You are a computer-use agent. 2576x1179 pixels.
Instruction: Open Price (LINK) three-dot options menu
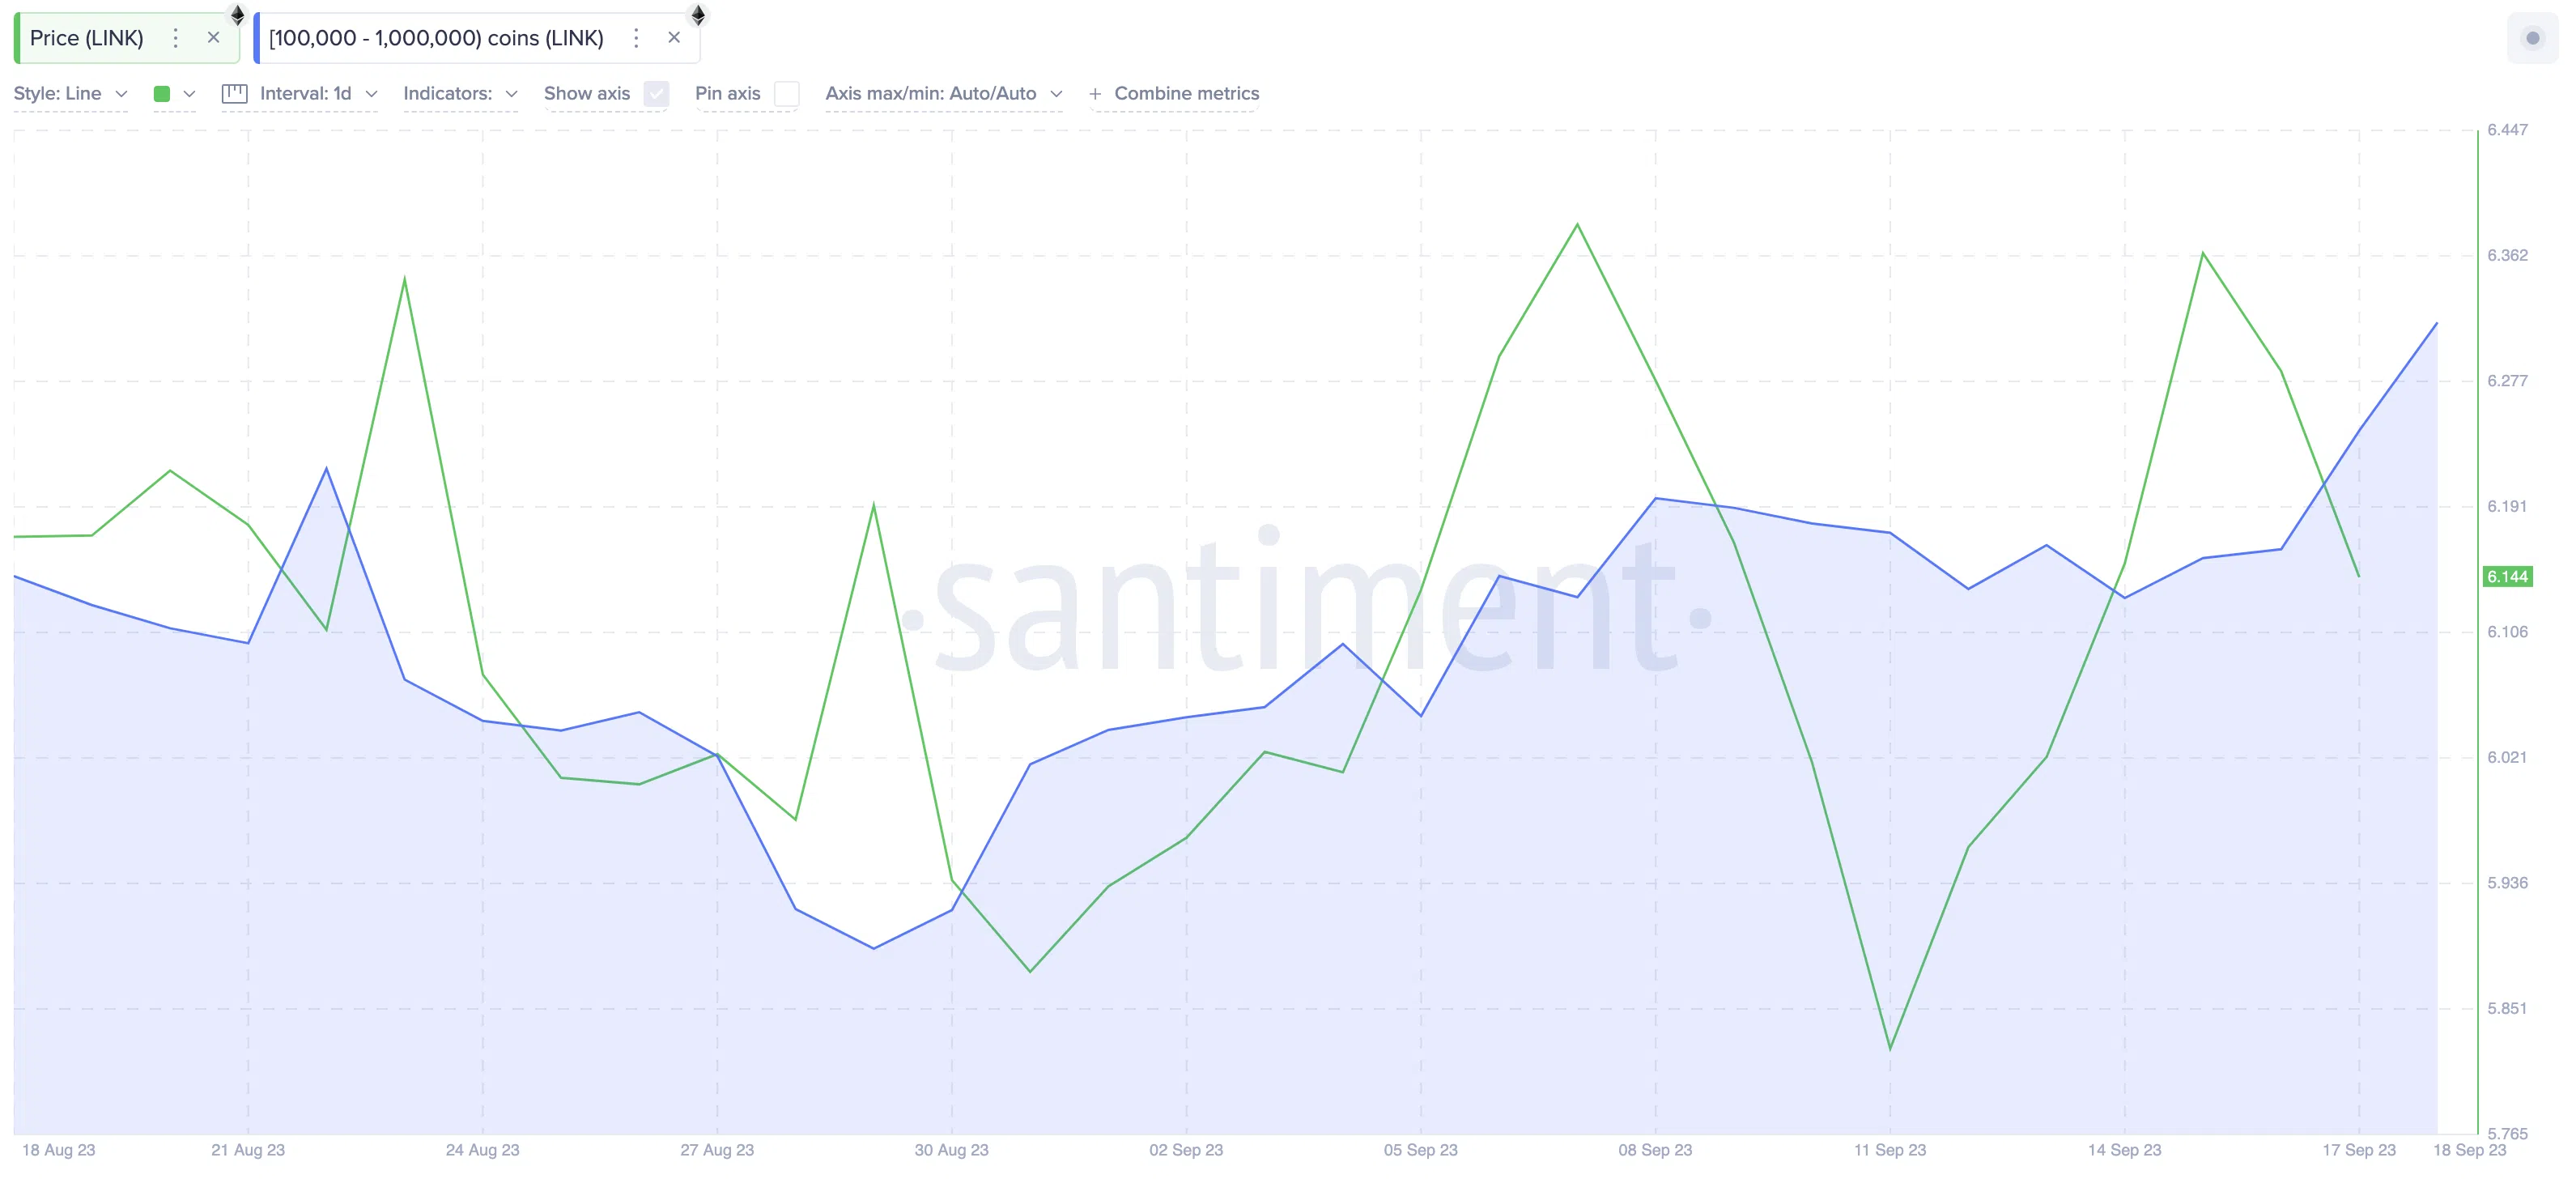tap(176, 38)
